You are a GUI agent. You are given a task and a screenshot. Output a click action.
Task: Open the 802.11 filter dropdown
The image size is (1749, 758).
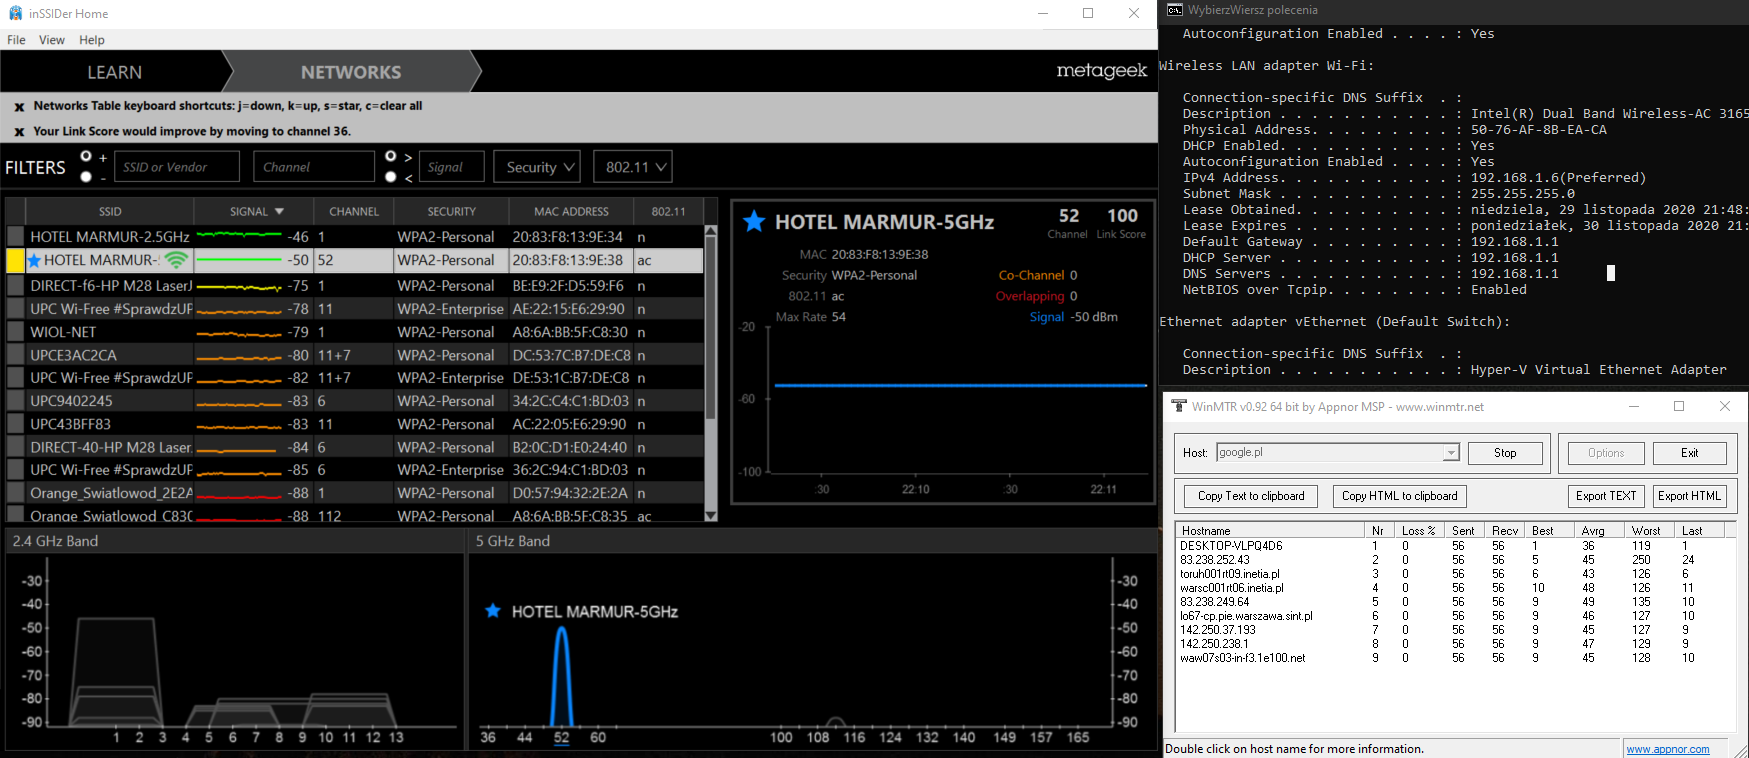633,167
